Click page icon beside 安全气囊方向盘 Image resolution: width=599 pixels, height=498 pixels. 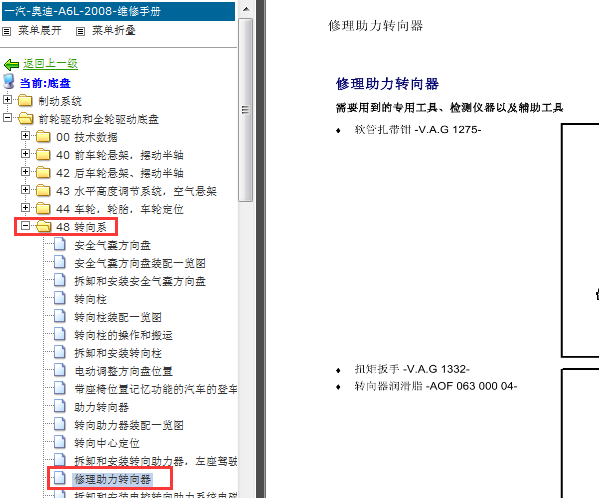coord(60,244)
